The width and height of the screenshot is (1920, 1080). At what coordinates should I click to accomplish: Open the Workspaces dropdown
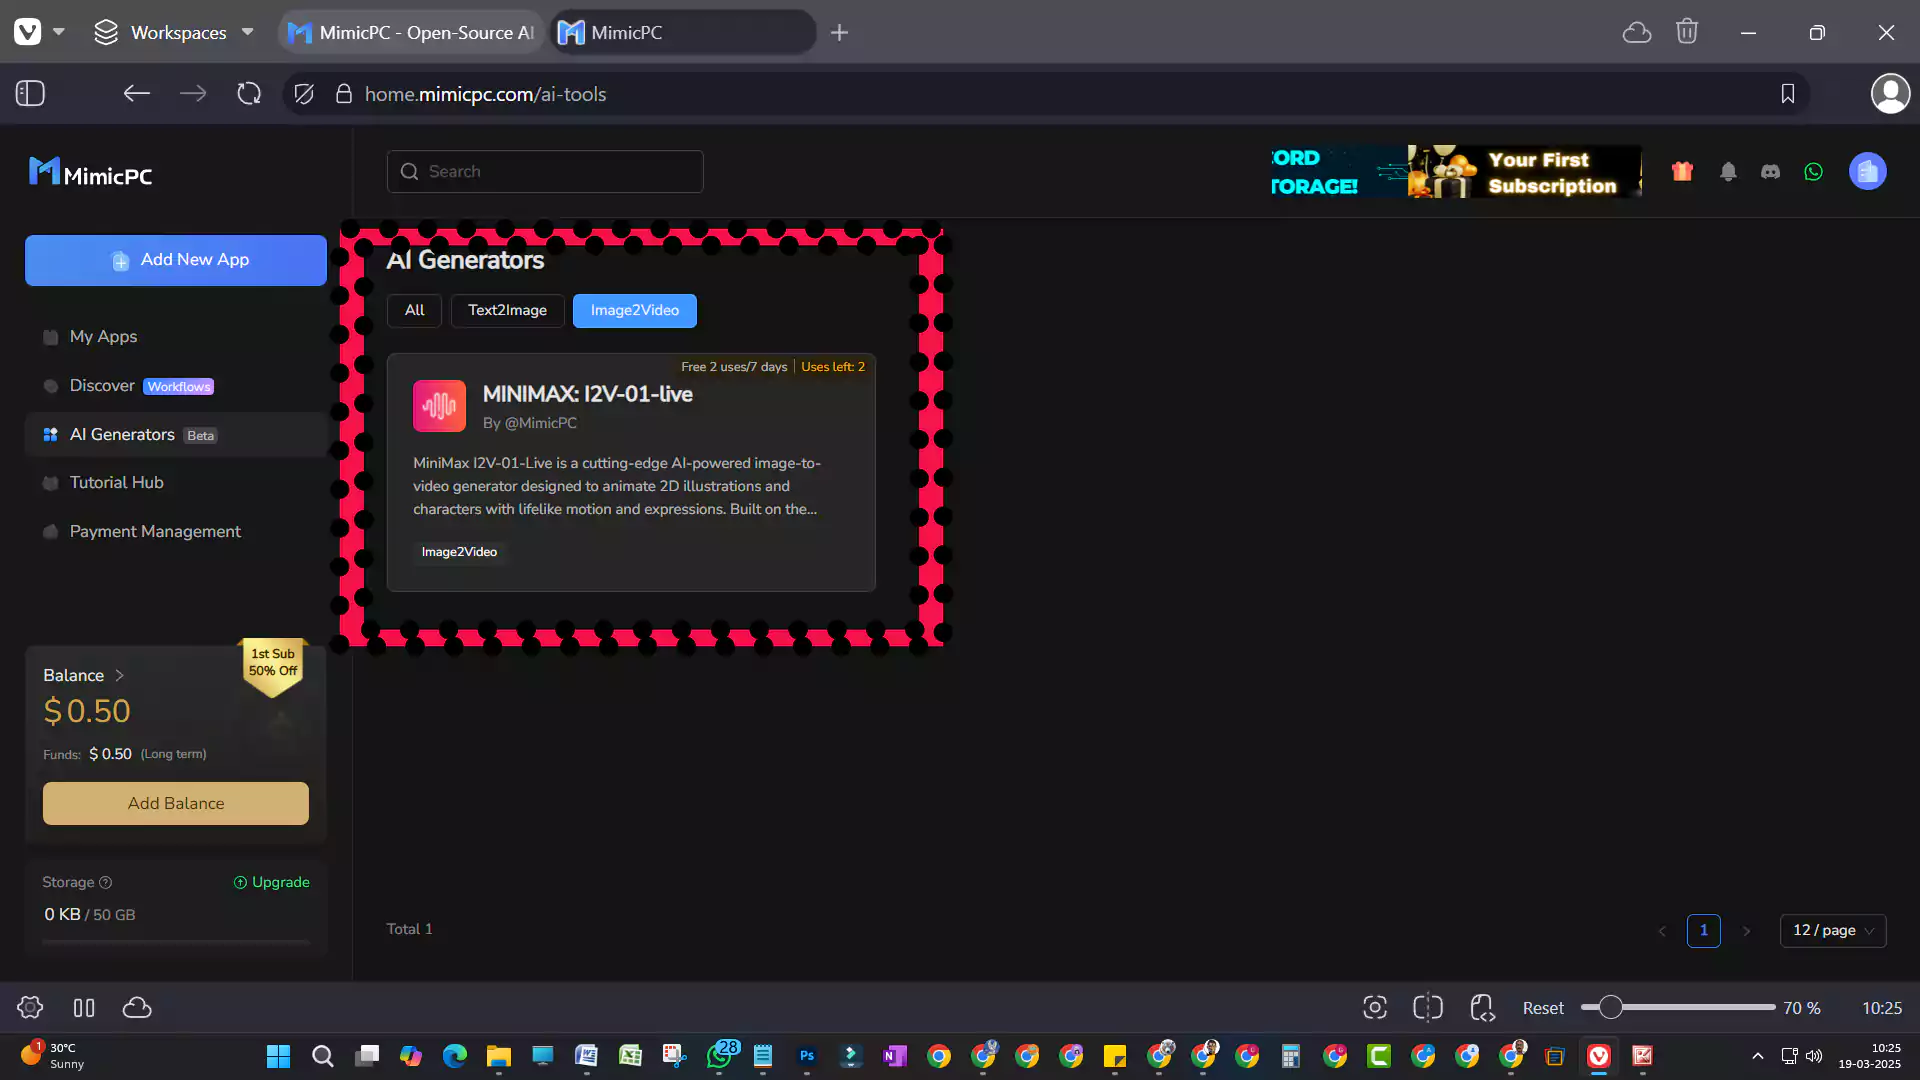point(174,32)
